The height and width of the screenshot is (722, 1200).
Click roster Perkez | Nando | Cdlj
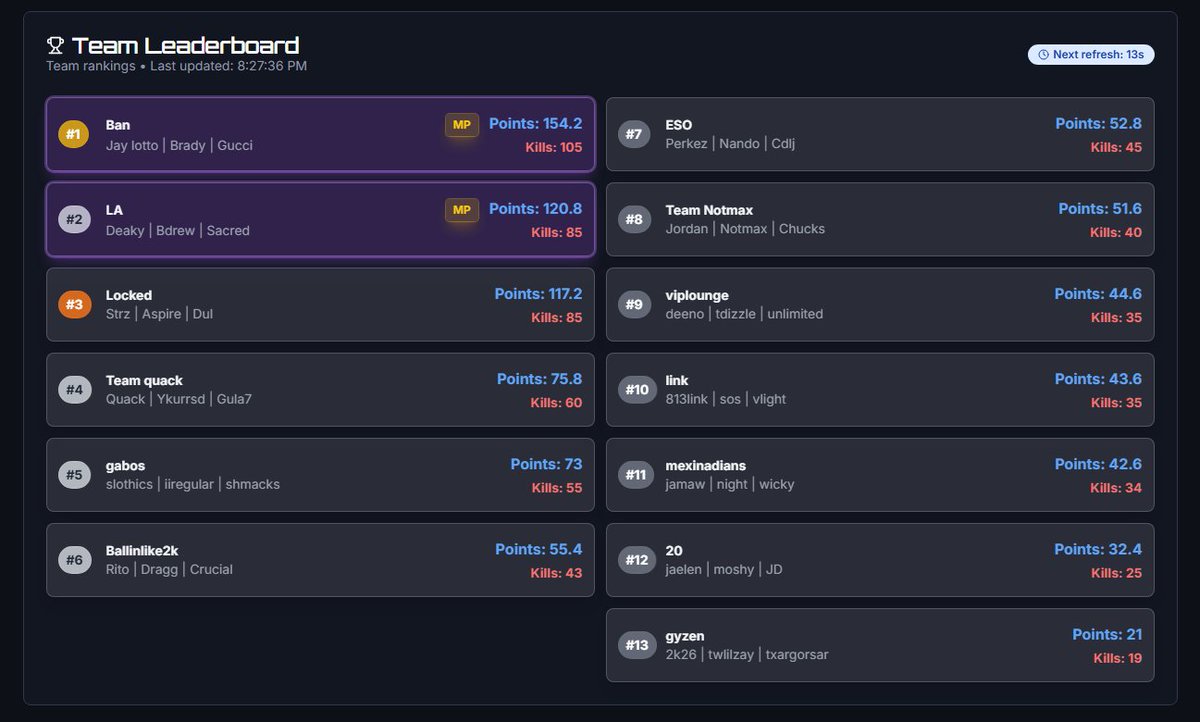coord(730,143)
